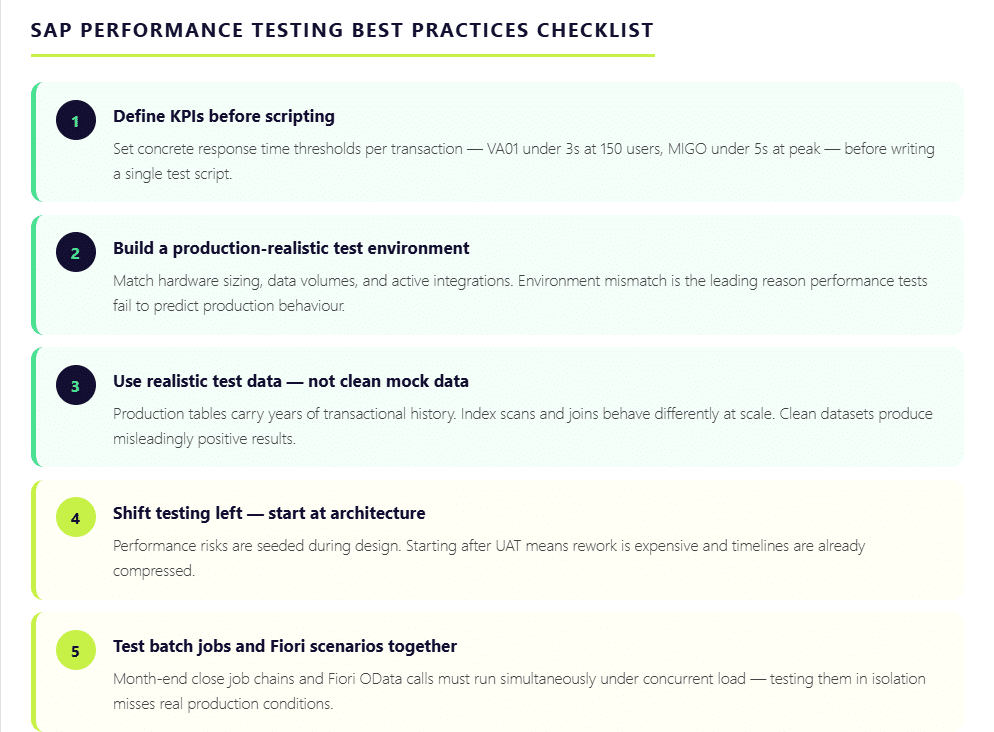
Task: Click the text about matching hardware sizing
Action: pyautogui.click(x=520, y=293)
